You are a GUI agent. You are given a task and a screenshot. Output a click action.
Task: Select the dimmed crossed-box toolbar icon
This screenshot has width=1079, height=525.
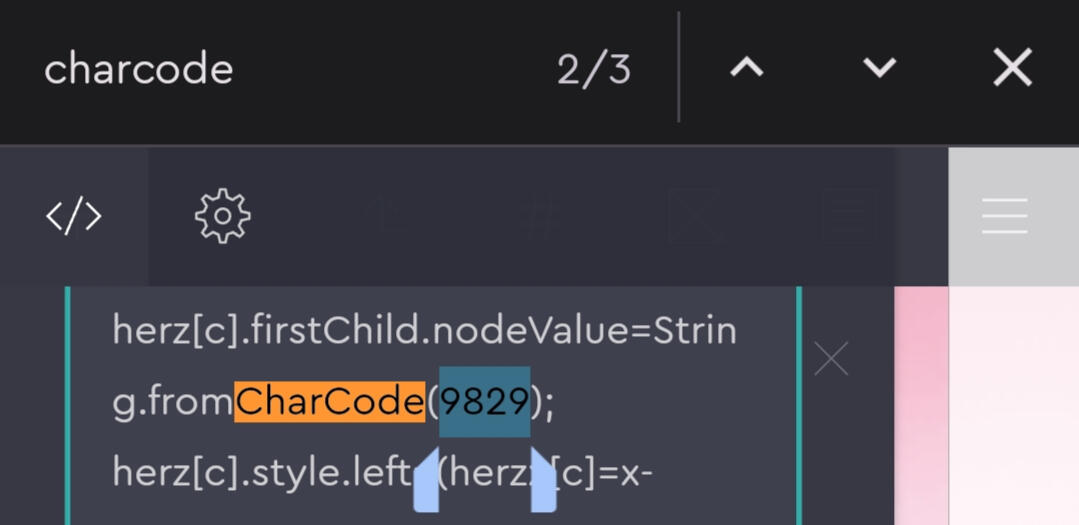[x=696, y=216]
